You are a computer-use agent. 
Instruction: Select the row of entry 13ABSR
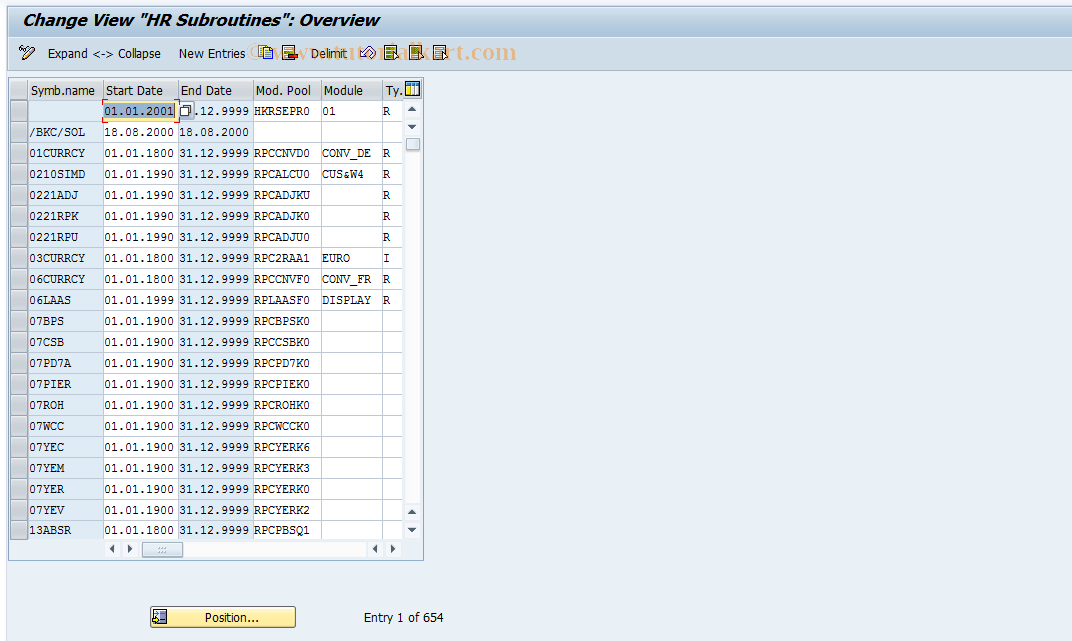click(19, 530)
